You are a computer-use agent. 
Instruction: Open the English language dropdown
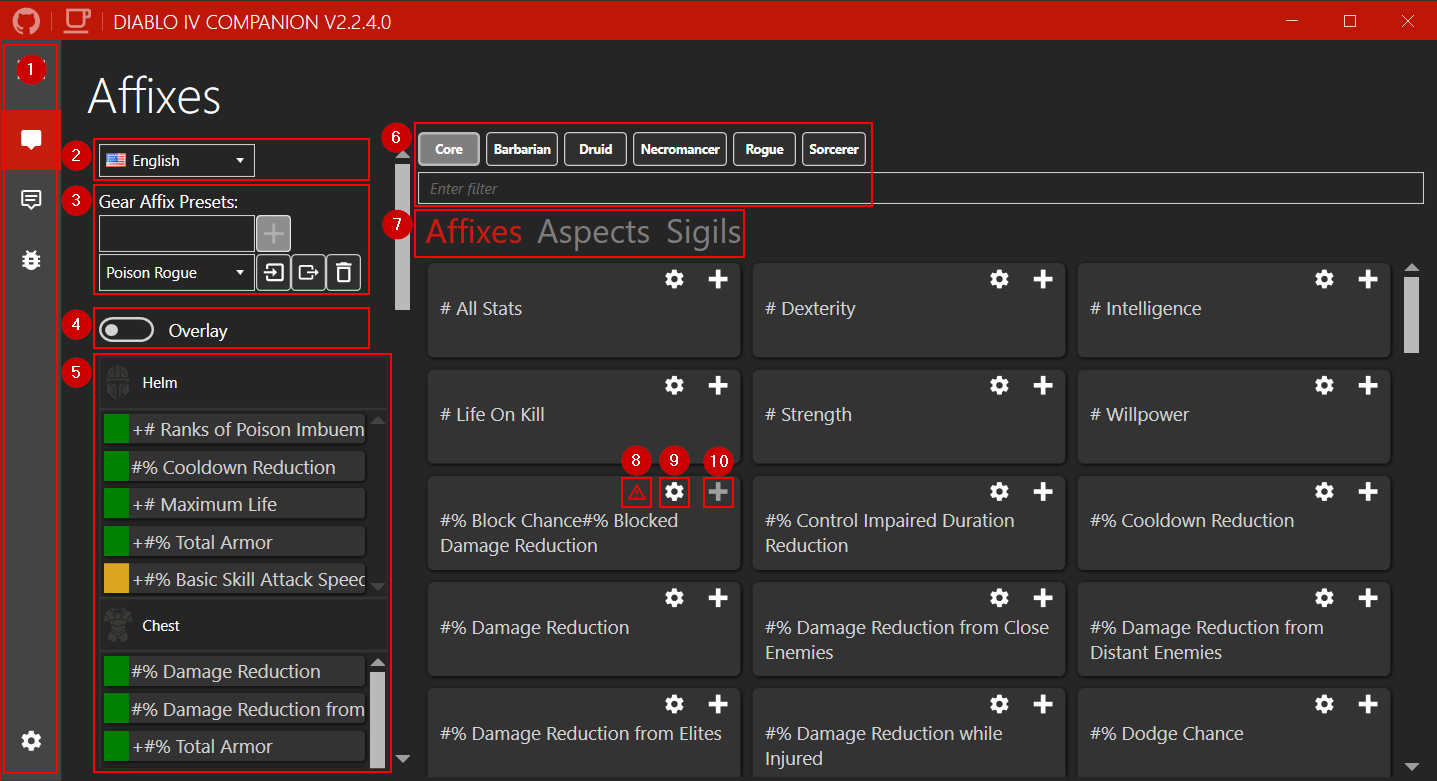(x=175, y=160)
